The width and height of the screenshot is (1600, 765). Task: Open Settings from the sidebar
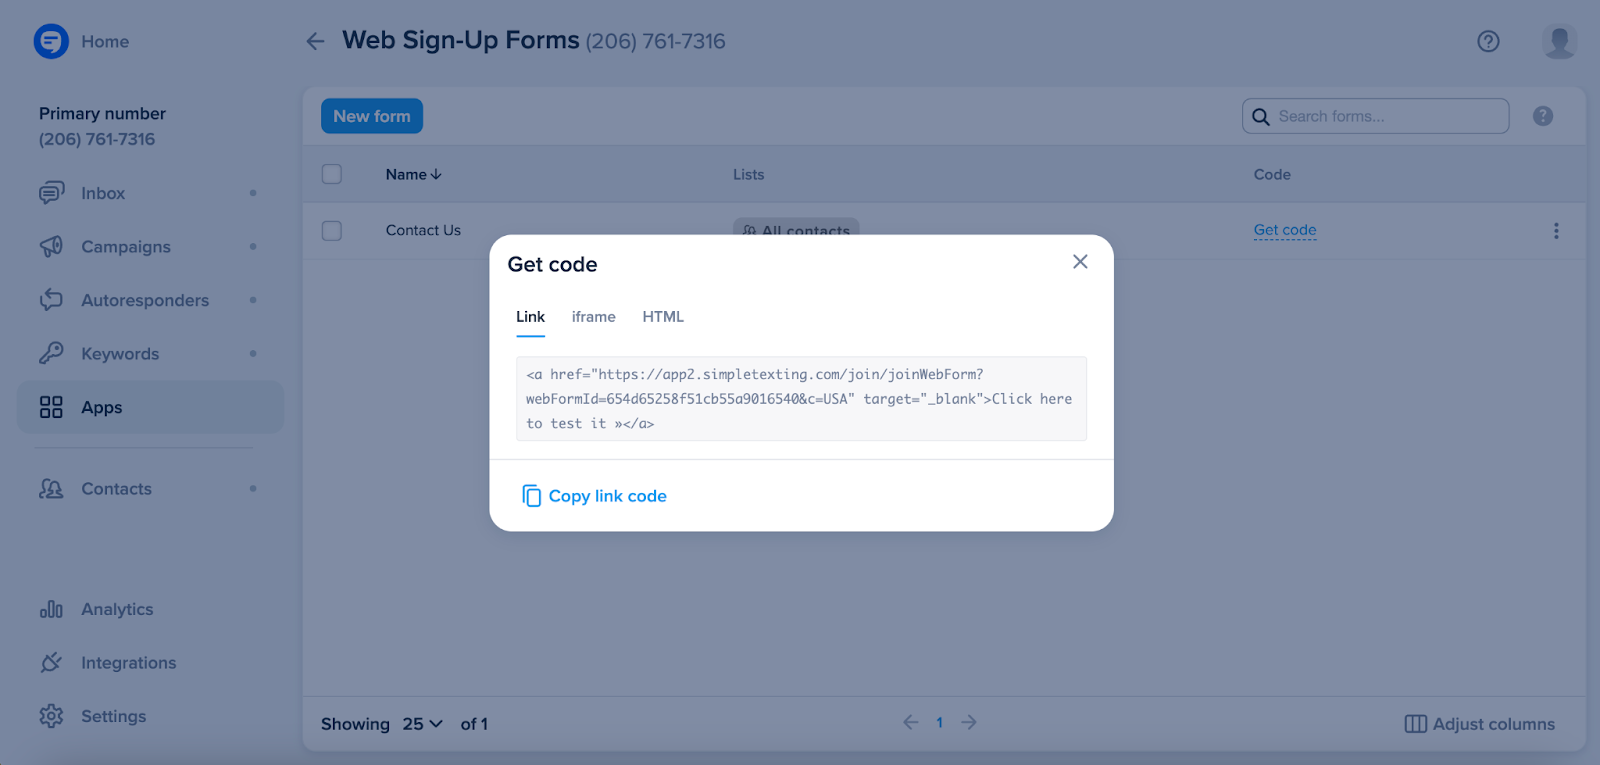pos(113,716)
